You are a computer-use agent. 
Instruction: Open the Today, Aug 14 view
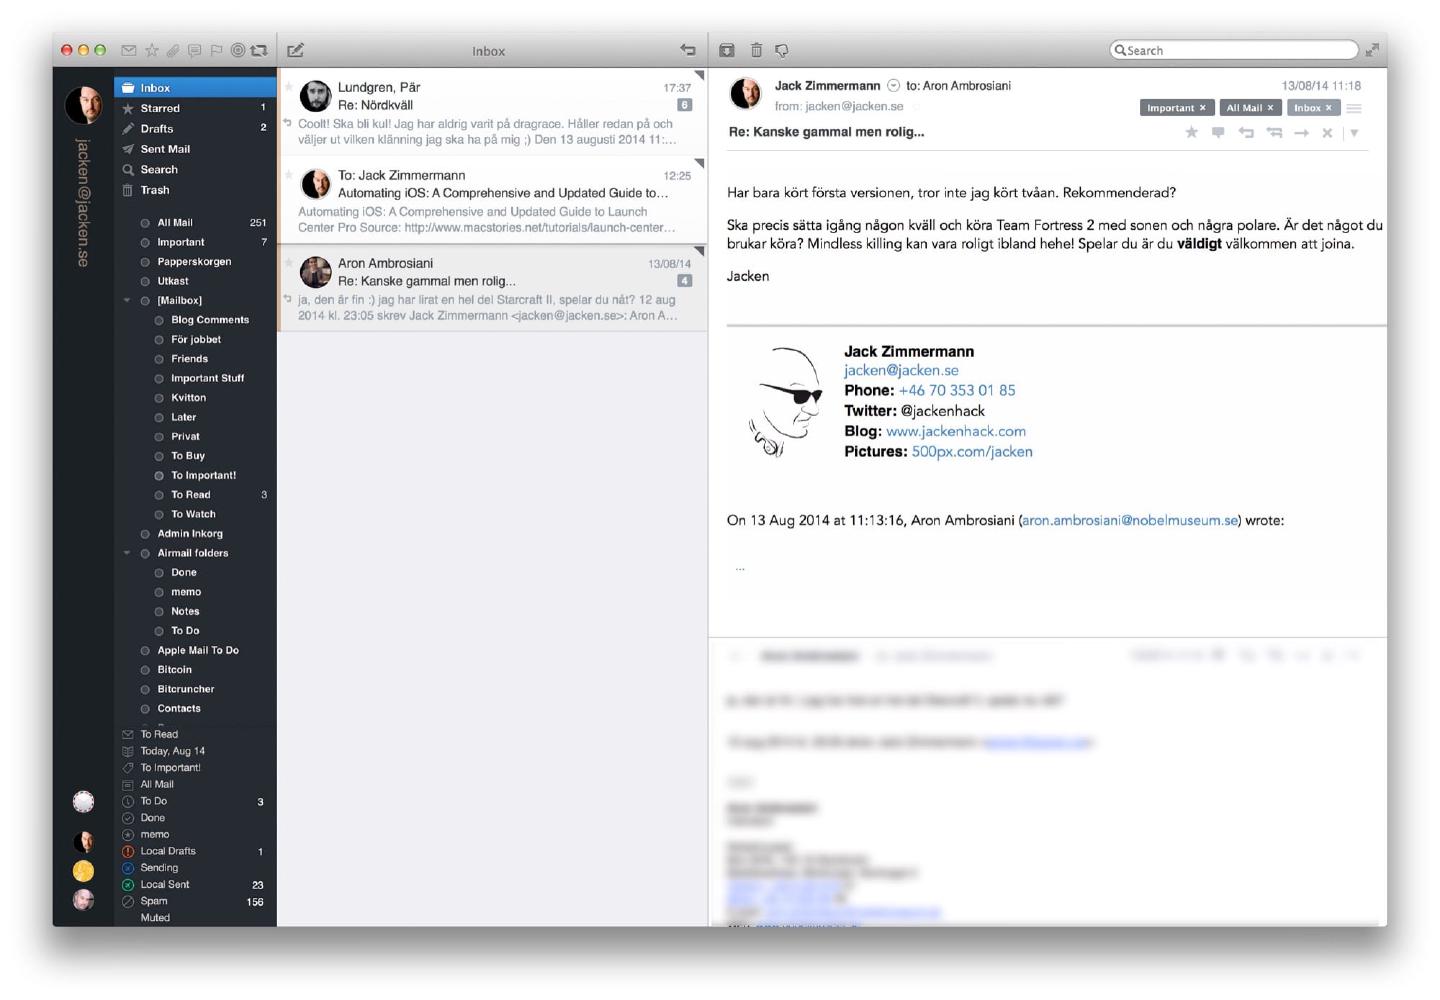pyautogui.click(x=195, y=751)
